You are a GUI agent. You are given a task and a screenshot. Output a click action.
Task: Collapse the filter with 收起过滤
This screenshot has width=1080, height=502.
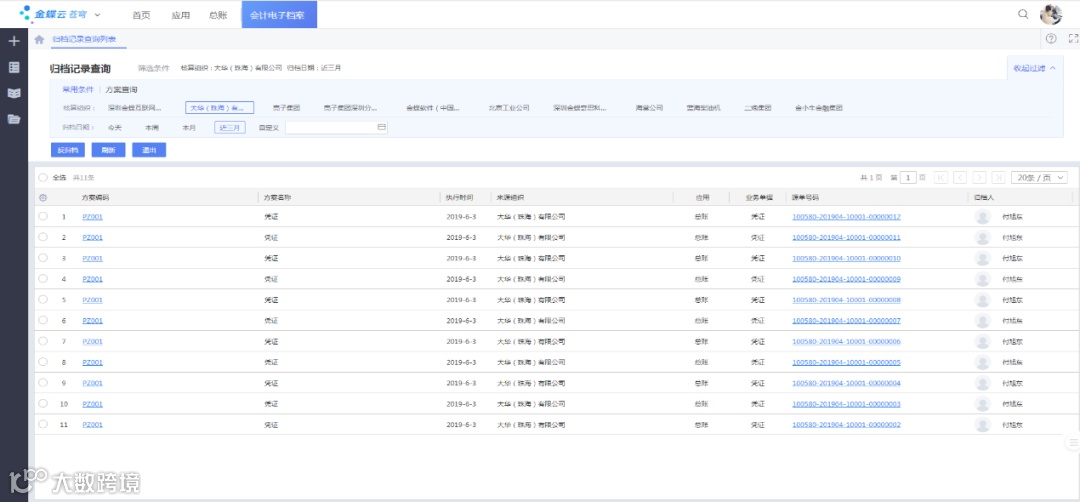coord(1034,68)
